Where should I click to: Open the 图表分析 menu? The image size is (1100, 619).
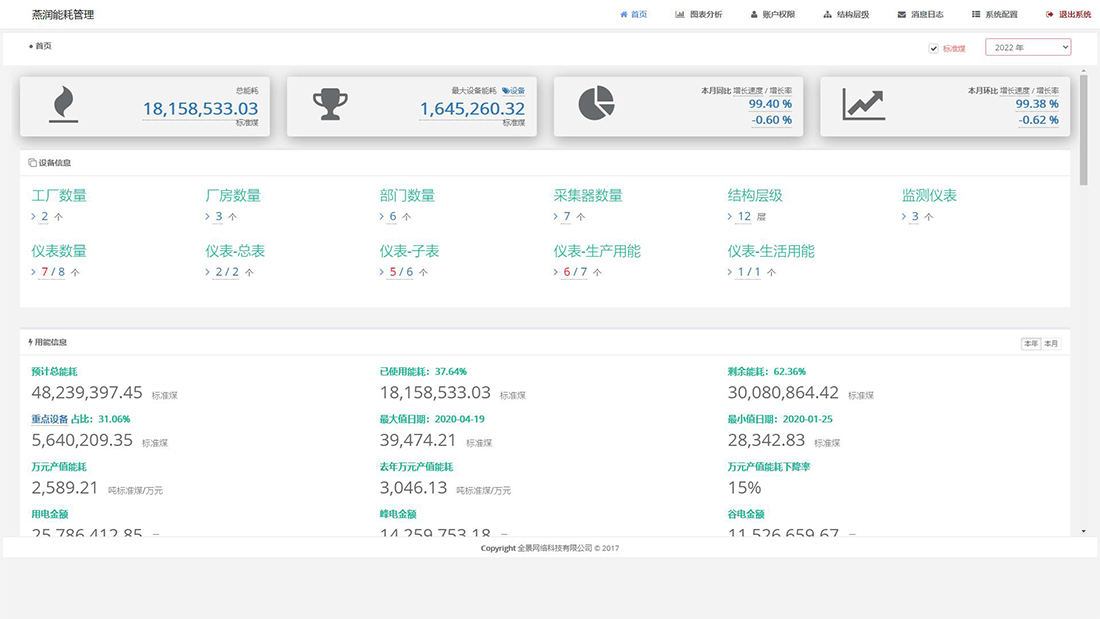coord(699,15)
